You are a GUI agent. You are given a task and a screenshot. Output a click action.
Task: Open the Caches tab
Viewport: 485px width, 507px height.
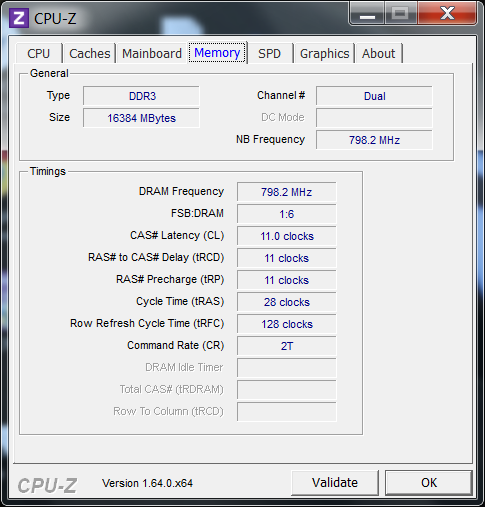click(90, 53)
